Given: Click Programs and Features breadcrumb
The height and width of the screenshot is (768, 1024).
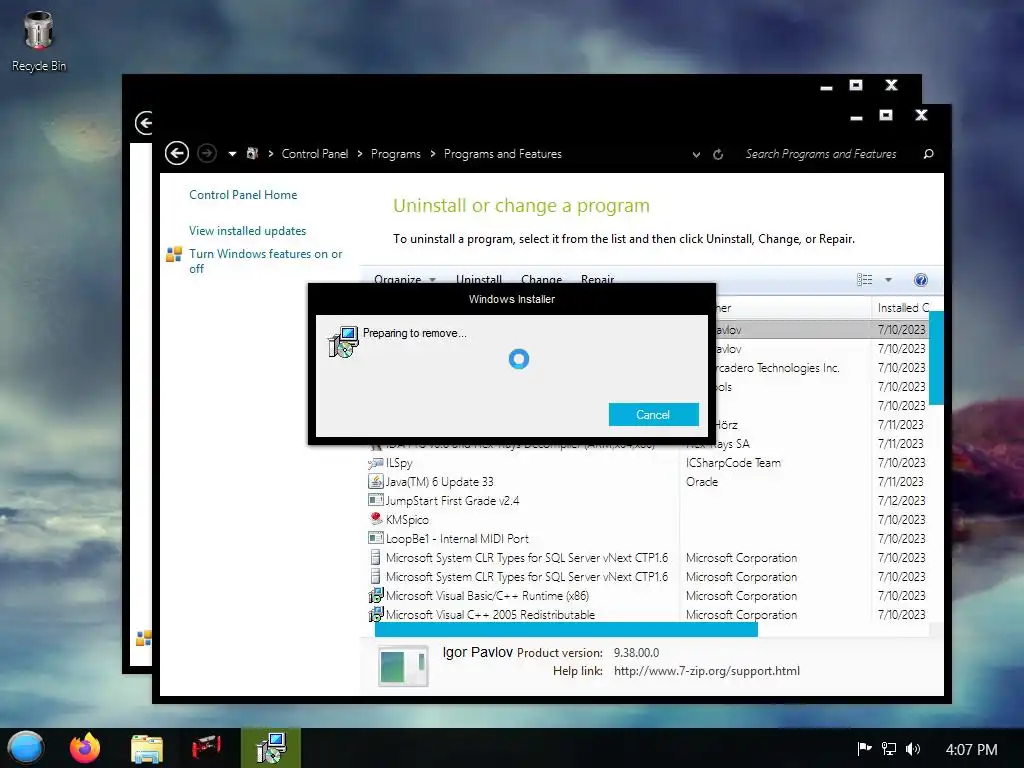Looking at the screenshot, I should click(503, 154).
